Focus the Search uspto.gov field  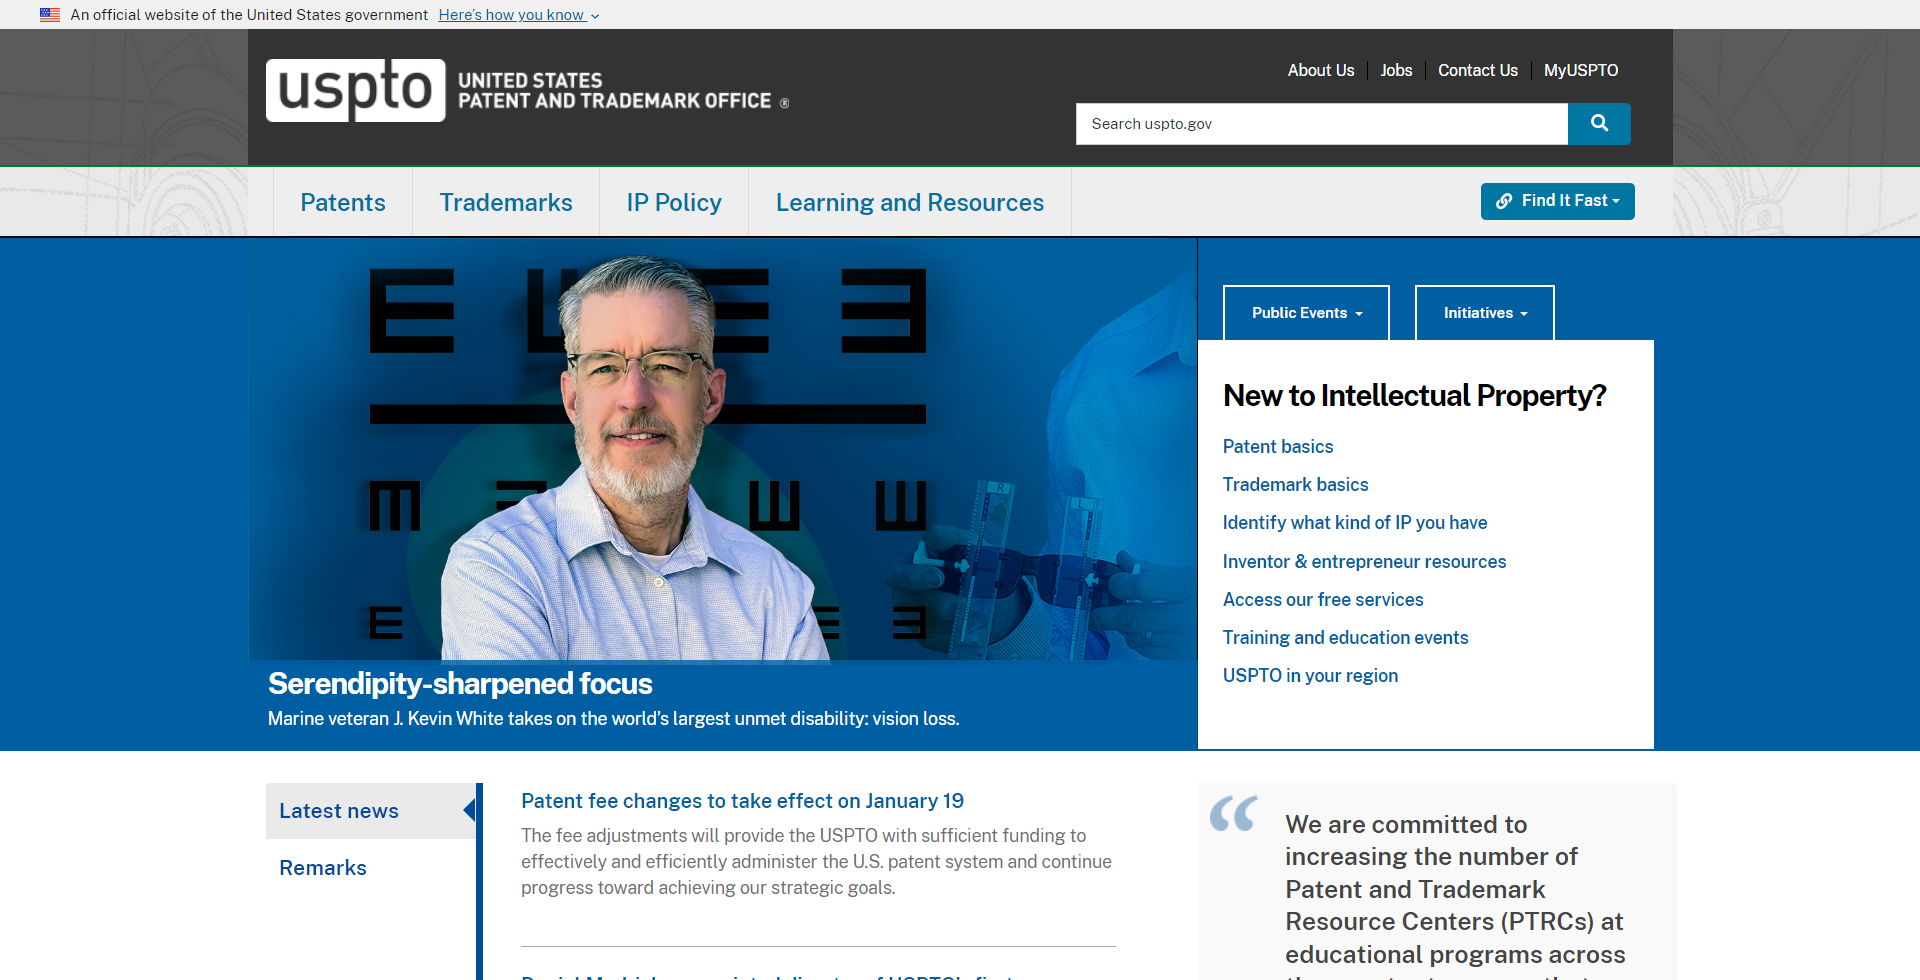[1320, 124]
